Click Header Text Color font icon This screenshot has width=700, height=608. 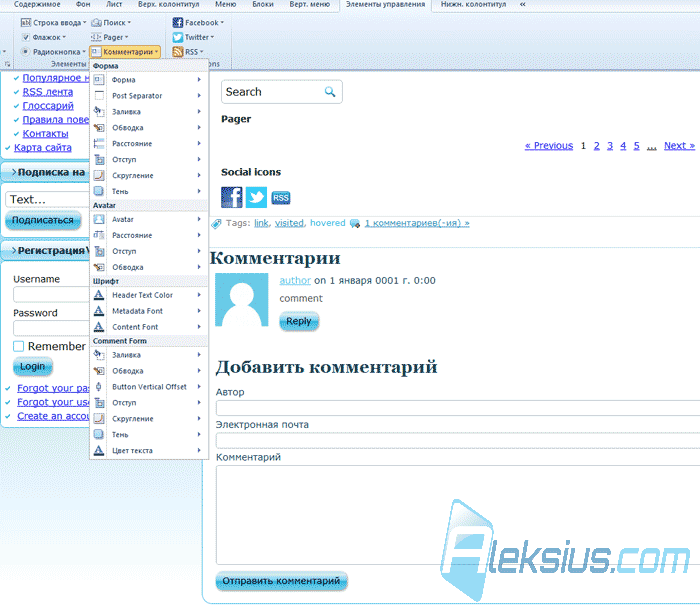pyautogui.click(x=99, y=295)
